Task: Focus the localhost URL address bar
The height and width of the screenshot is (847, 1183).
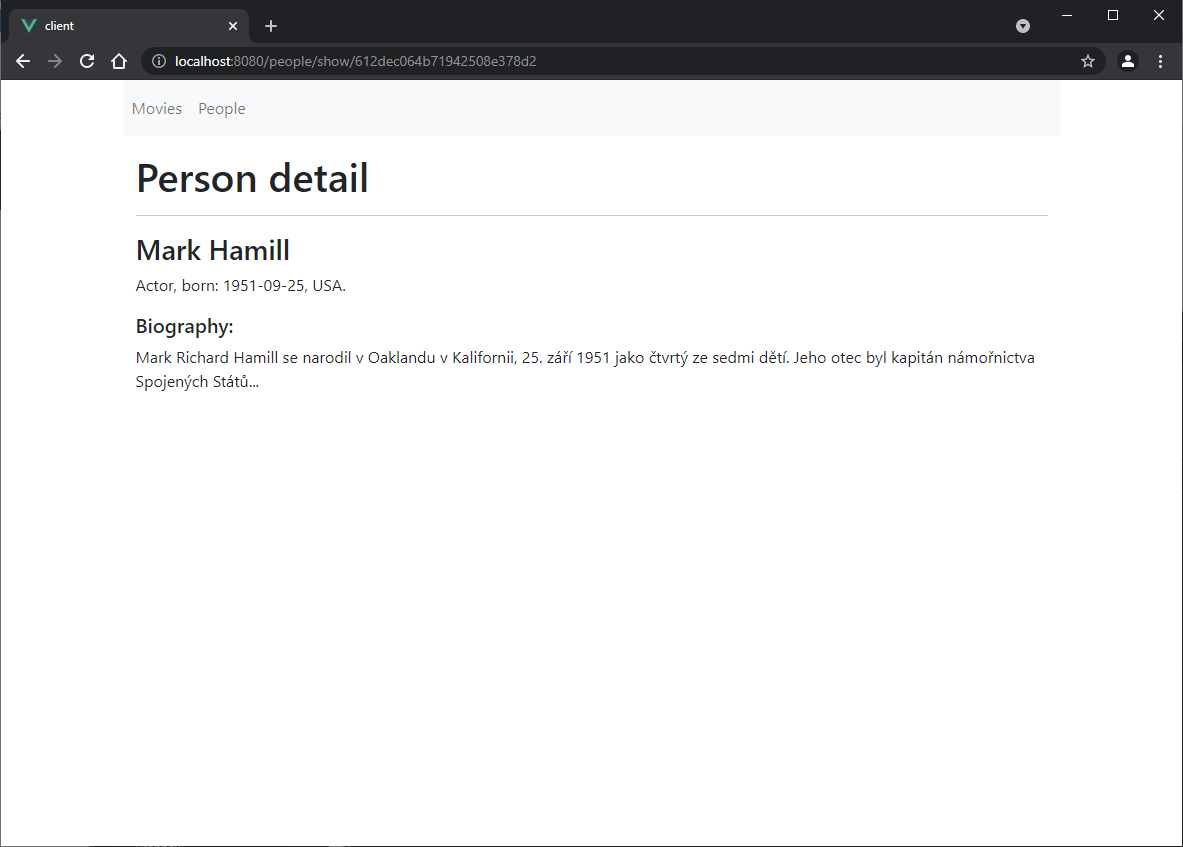Action: point(600,61)
